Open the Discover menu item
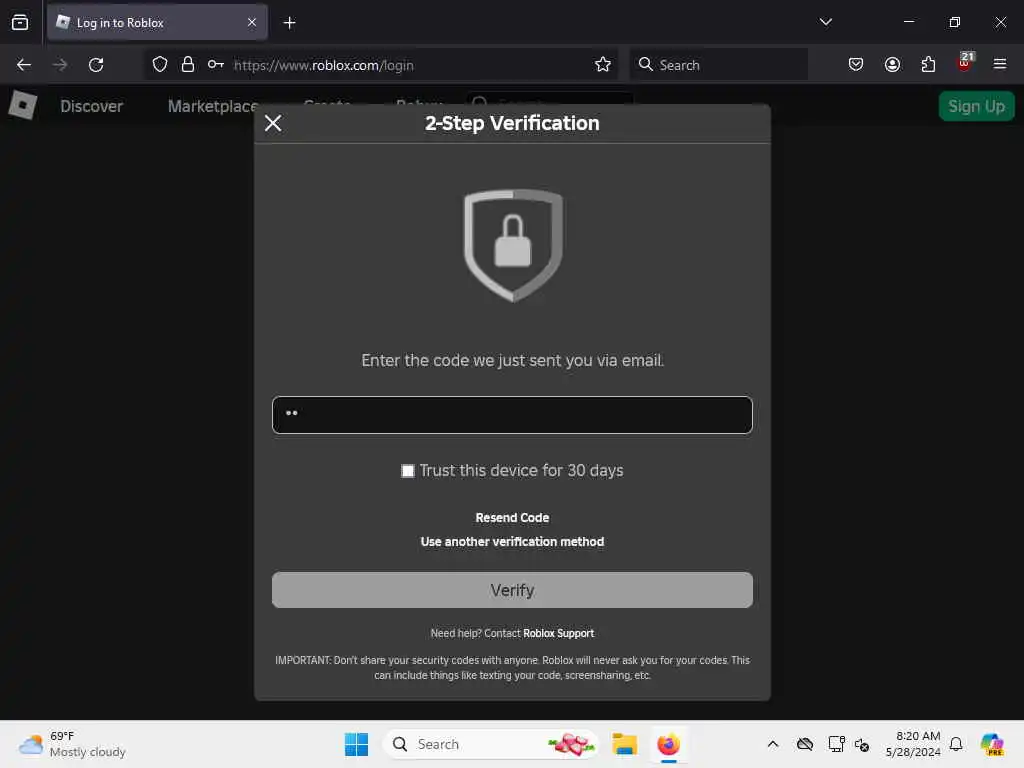Viewport: 1024px width, 768px height. point(91,106)
